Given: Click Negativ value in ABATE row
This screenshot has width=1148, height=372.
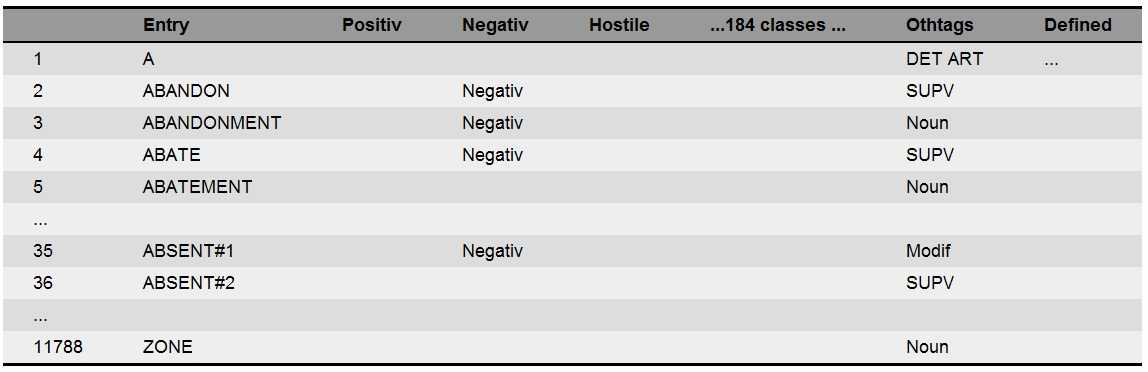Looking at the screenshot, I should pos(493,155).
